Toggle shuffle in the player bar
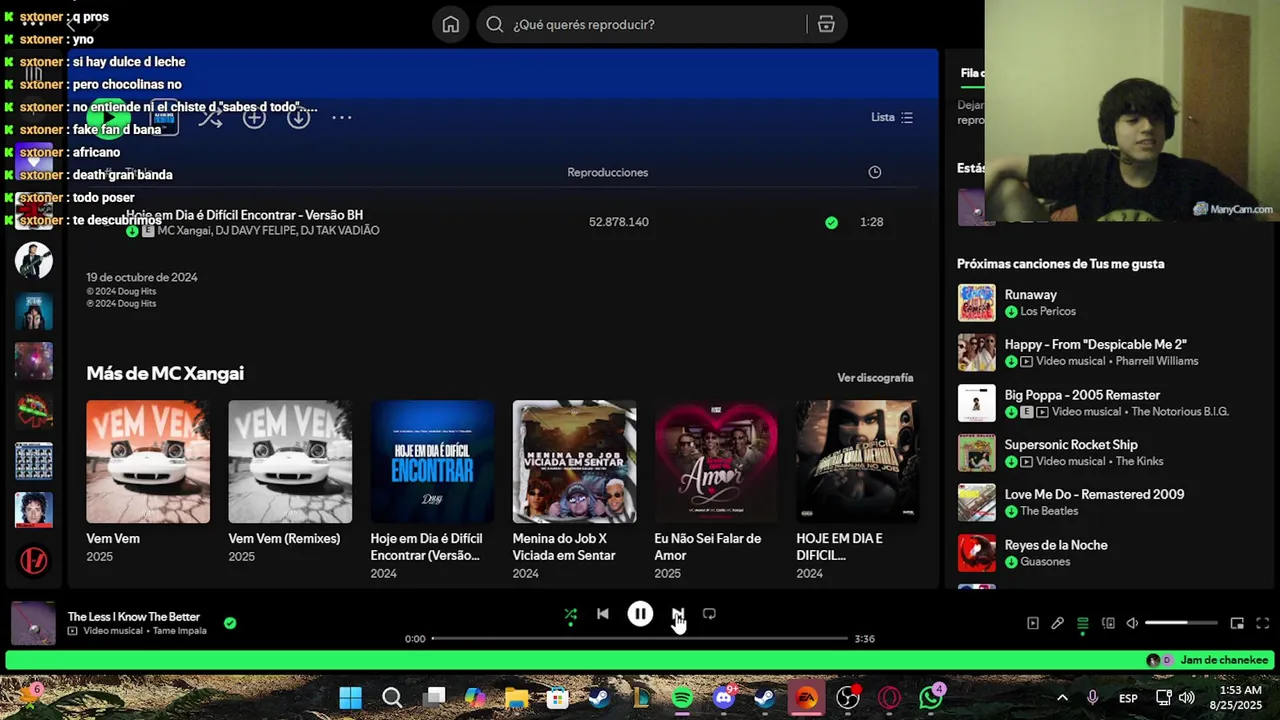Image resolution: width=1280 pixels, height=720 pixels. [570, 614]
